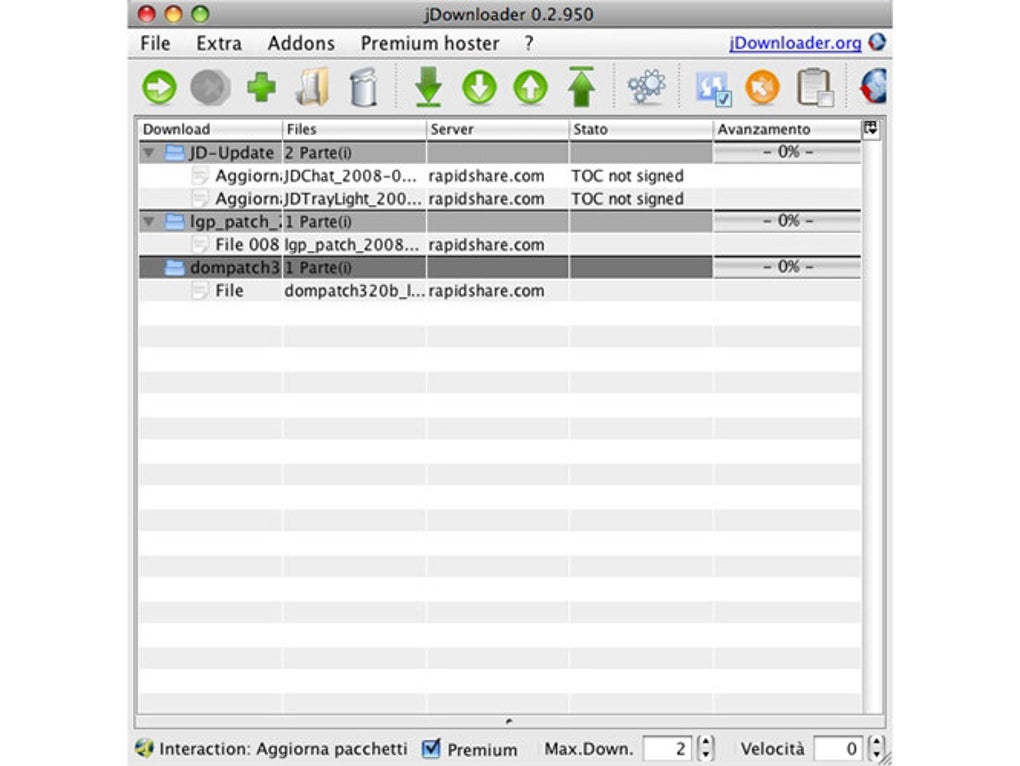
Task: Click Max.Down. stepper arrows
Action: point(706,748)
